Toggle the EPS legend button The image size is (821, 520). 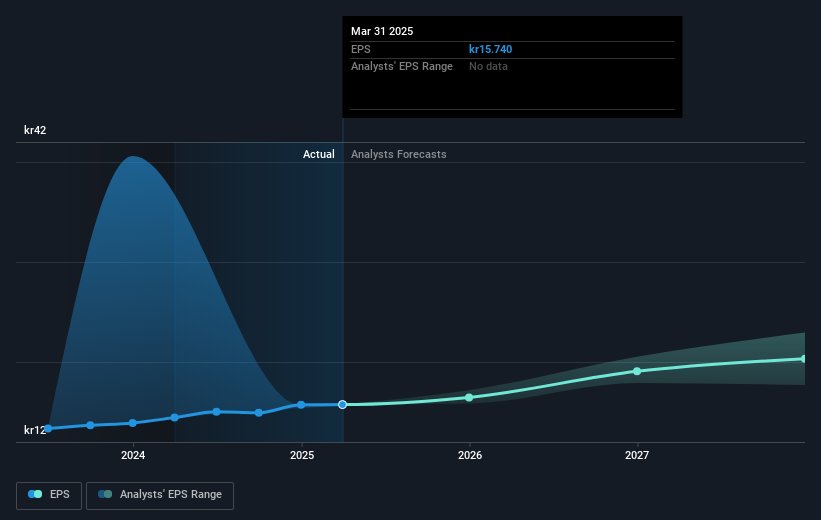[x=49, y=495]
